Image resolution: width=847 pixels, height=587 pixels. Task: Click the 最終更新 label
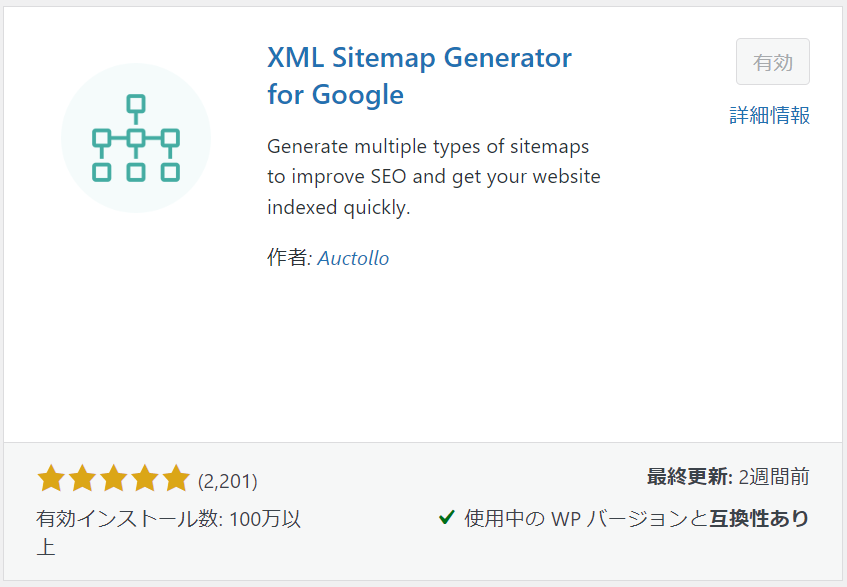[x=689, y=477]
